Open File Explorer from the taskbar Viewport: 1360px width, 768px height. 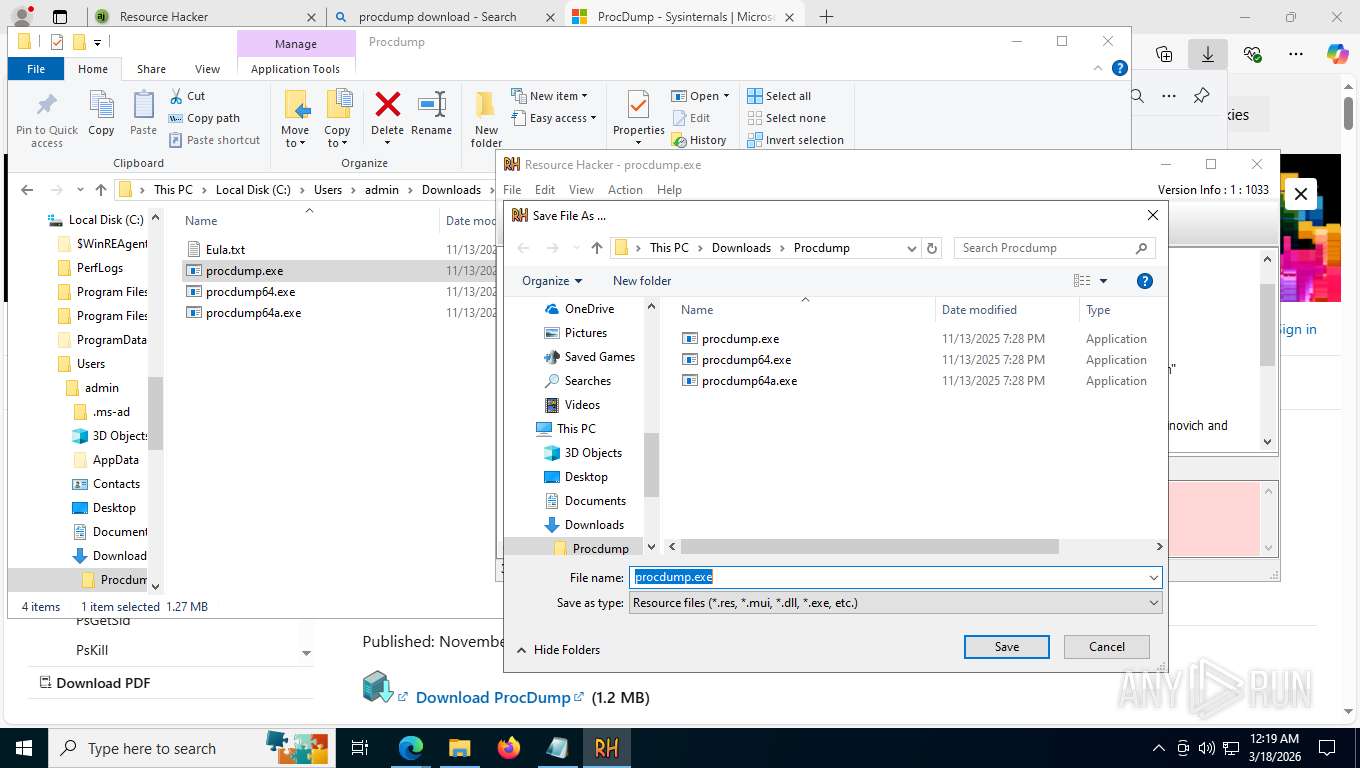tap(459, 747)
